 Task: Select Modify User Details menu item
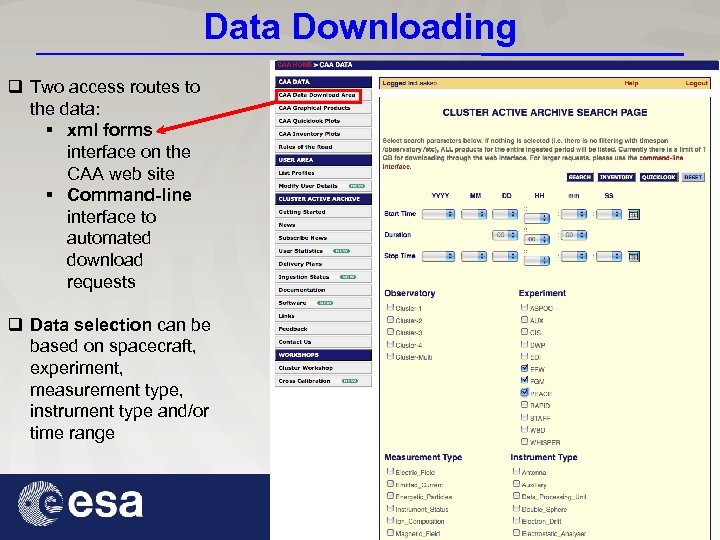(323, 186)
